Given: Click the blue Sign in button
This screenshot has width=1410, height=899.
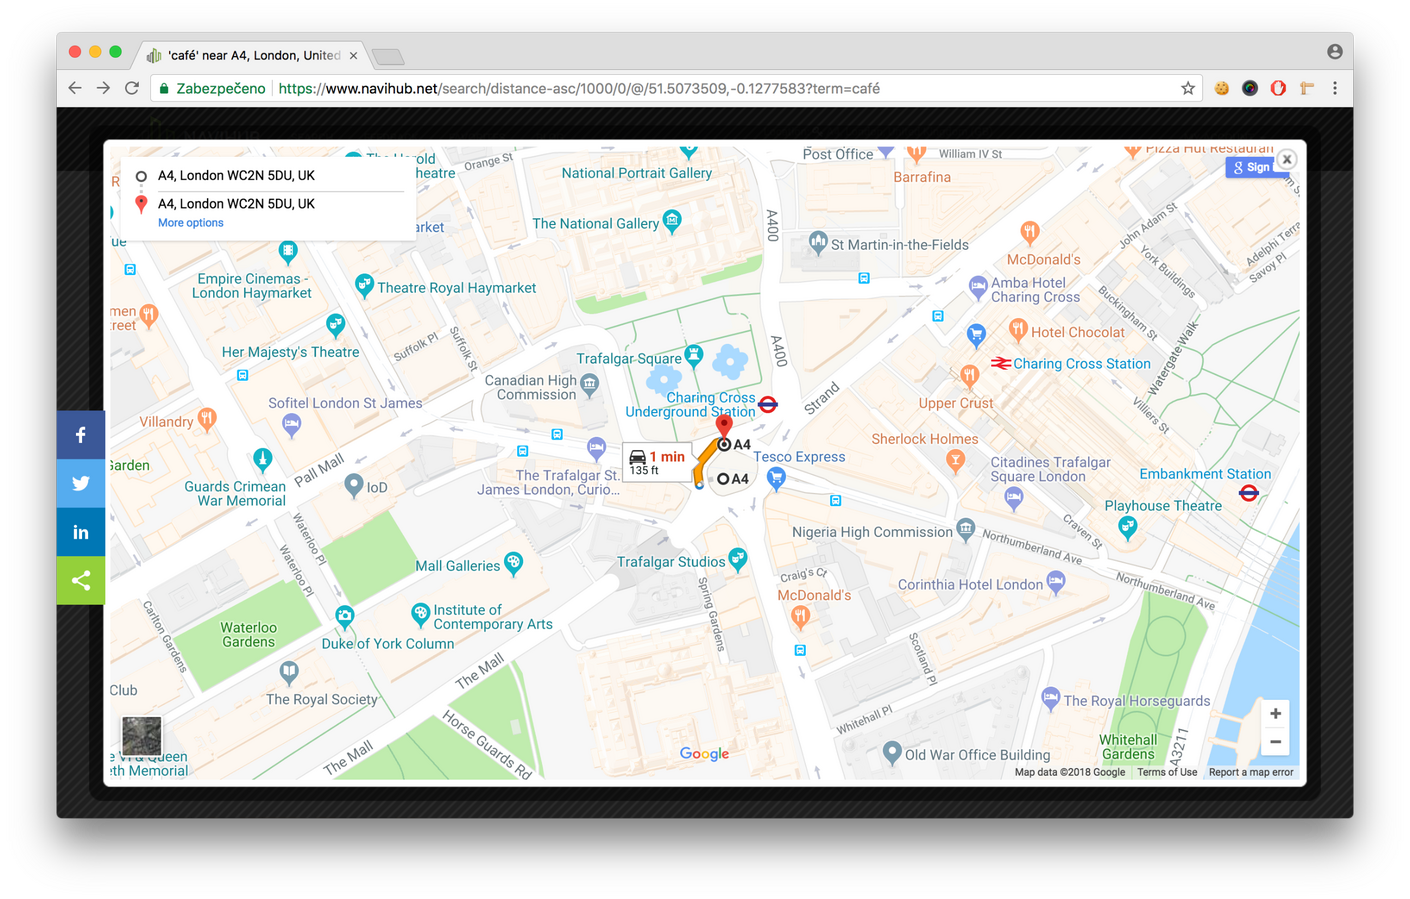Looking at the screenshot, I should (1250, 167).
